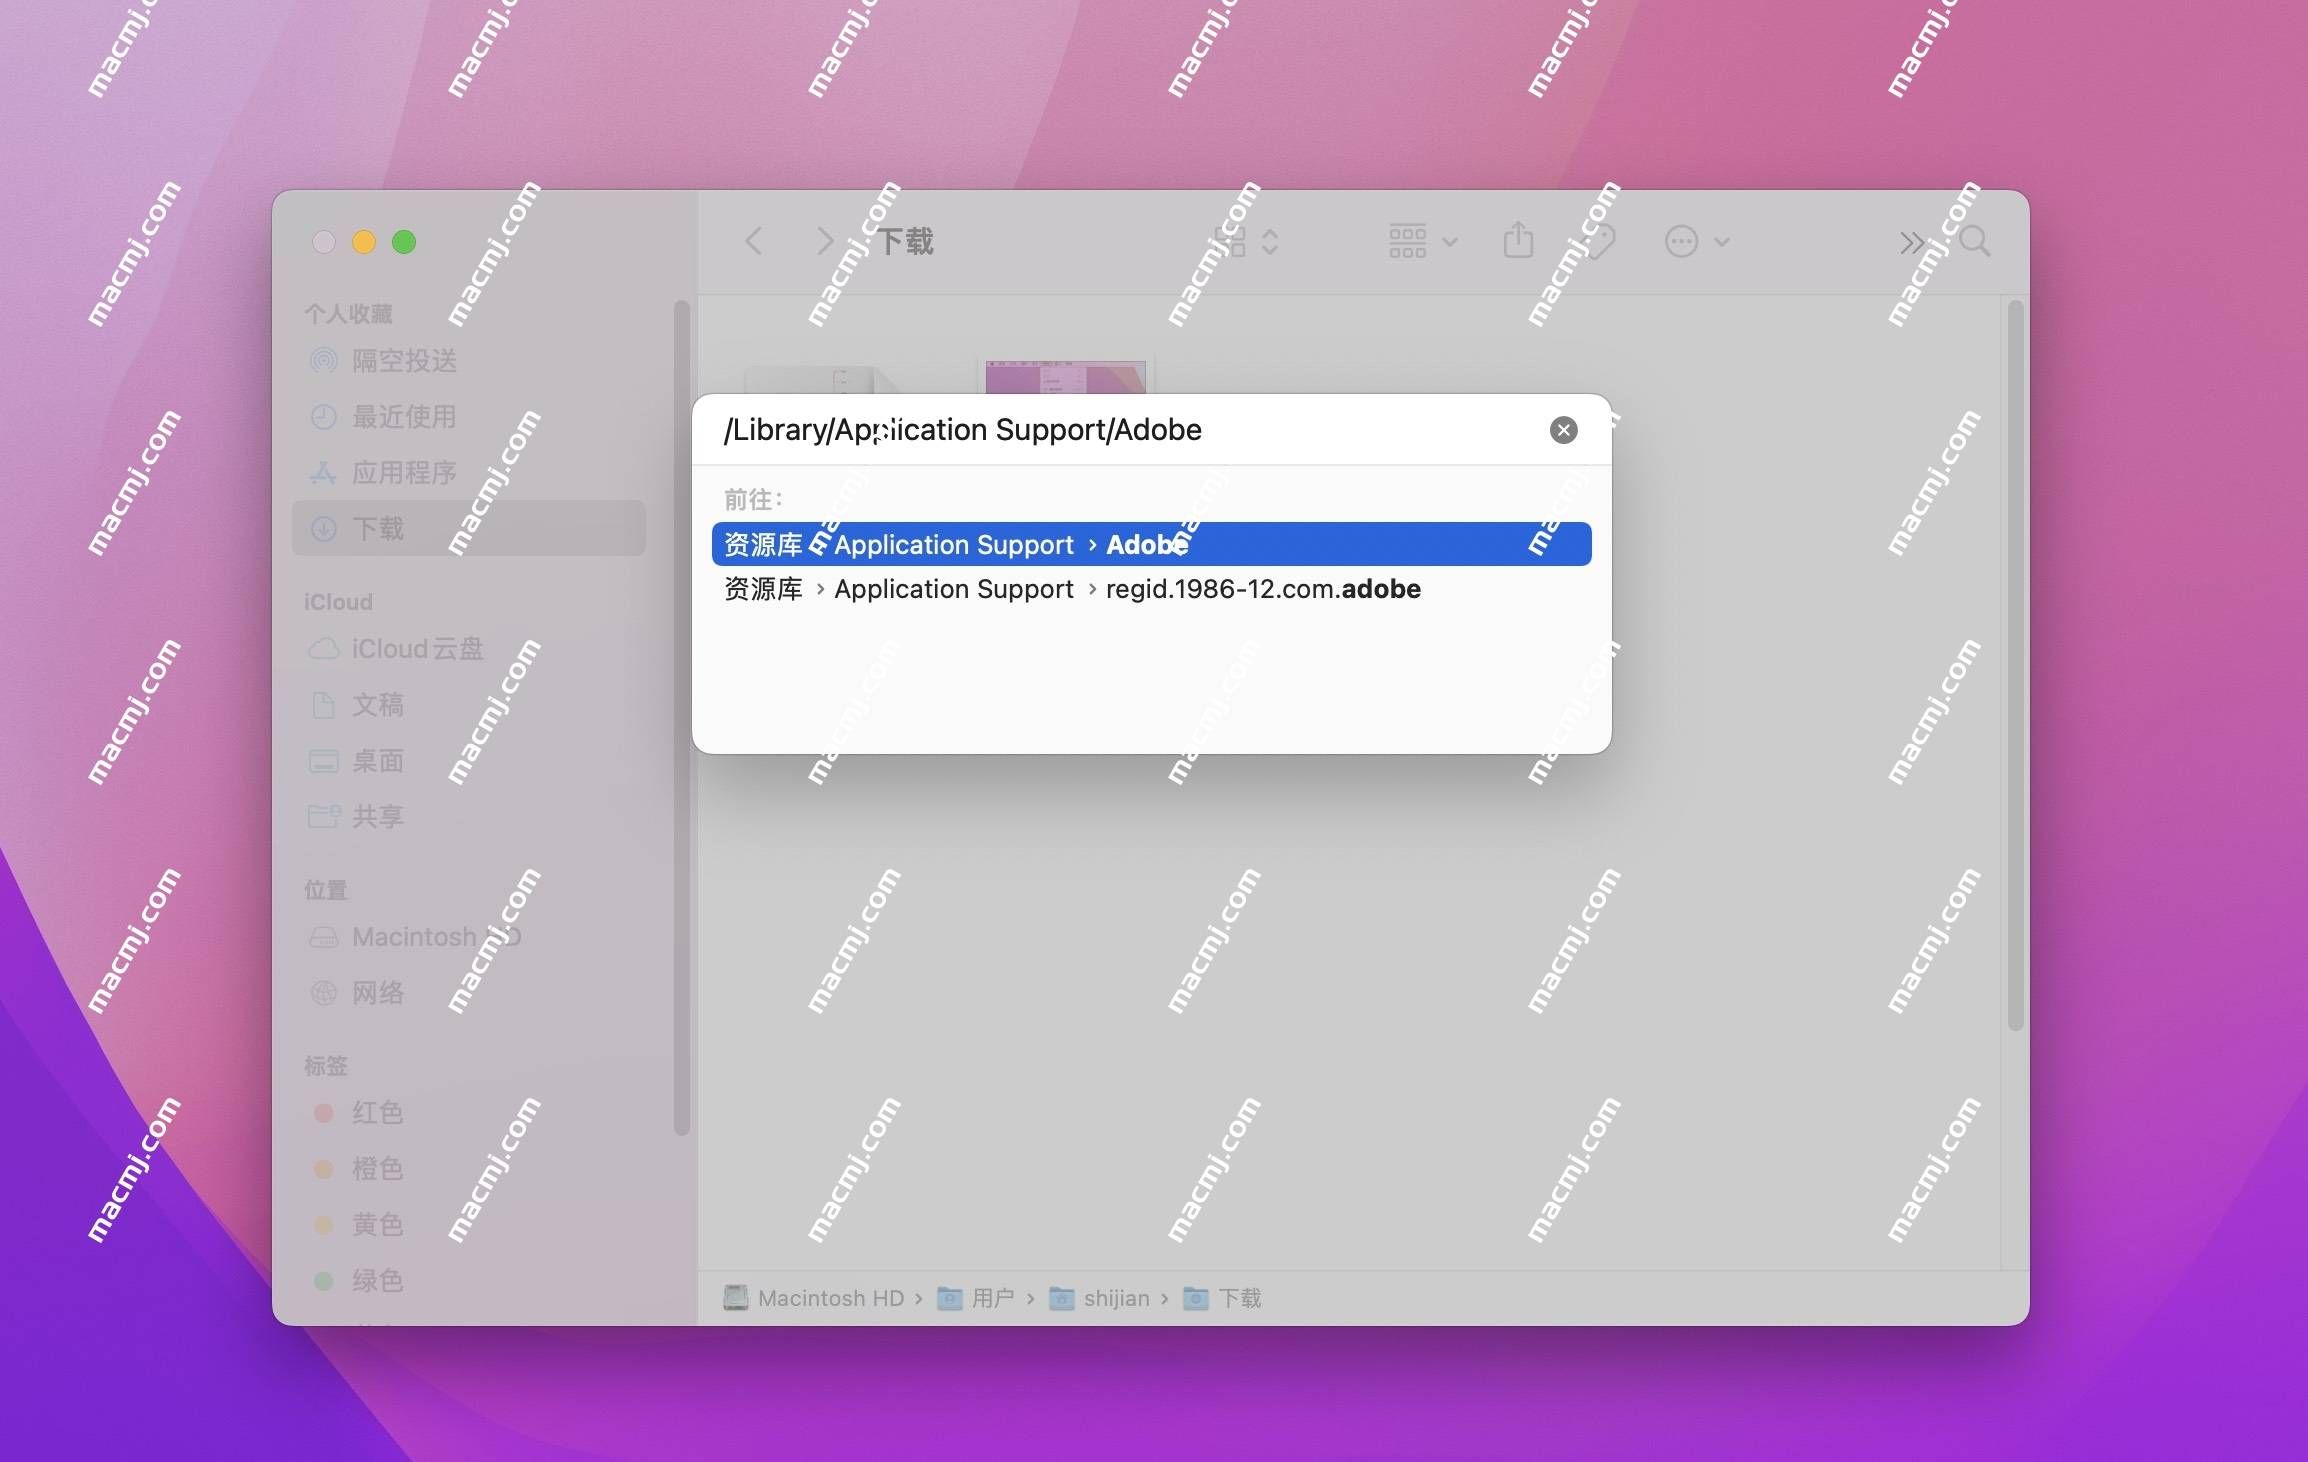Navigate back using left arrow button
Image resolution: width=2308 pixels, height=1462 pixels.
coord(755,241)
